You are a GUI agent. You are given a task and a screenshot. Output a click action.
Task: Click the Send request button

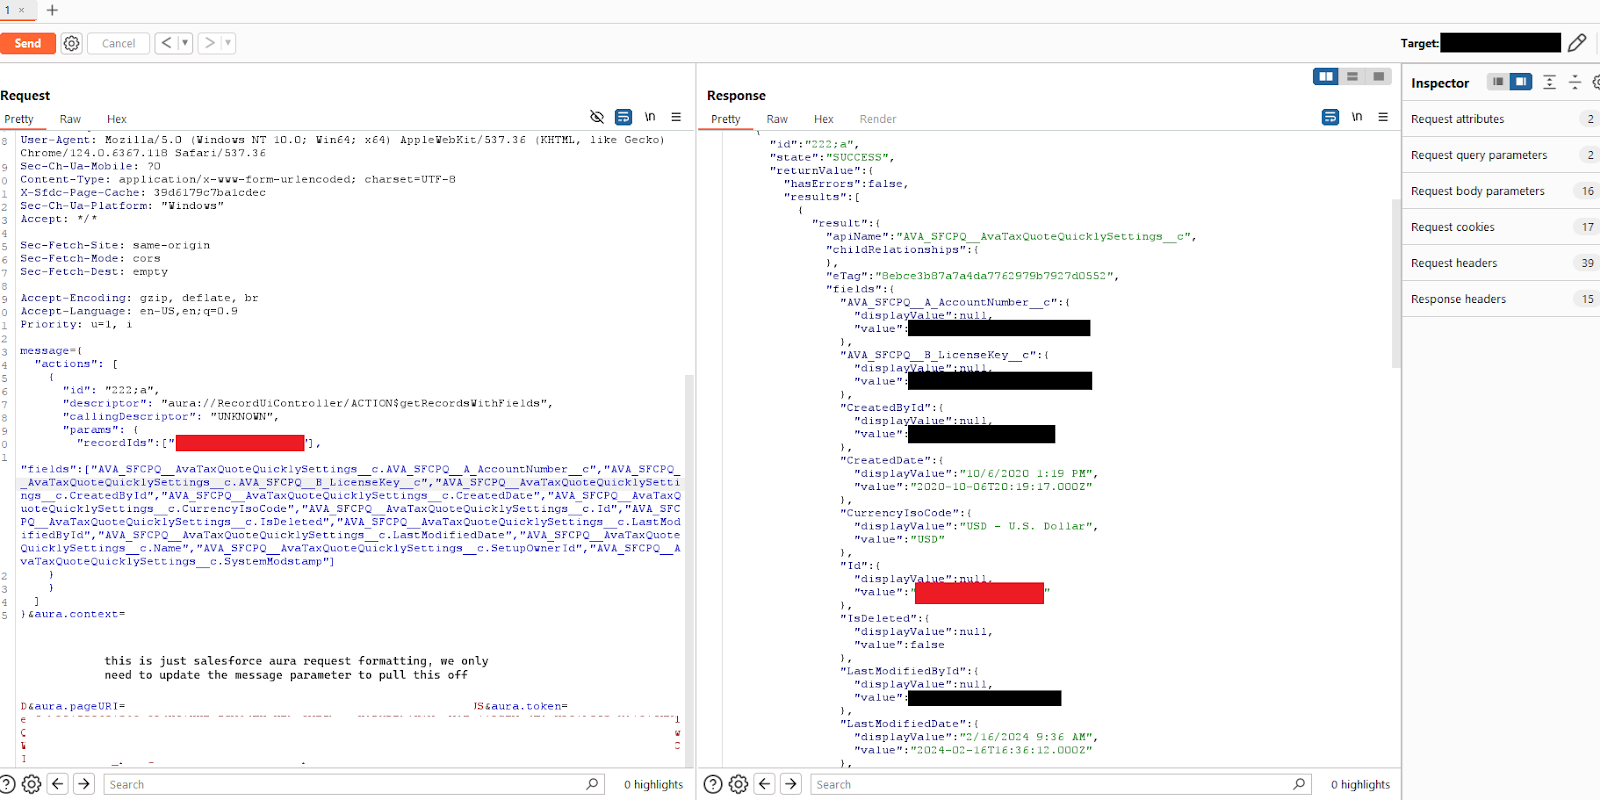pyautogui.click(x=28, y=43)
